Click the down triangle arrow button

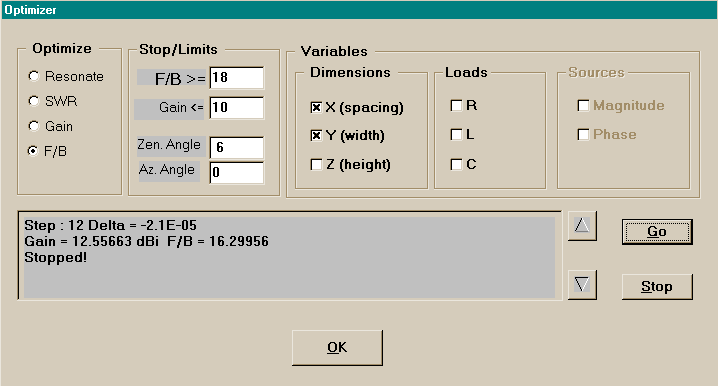pos(582,284)
